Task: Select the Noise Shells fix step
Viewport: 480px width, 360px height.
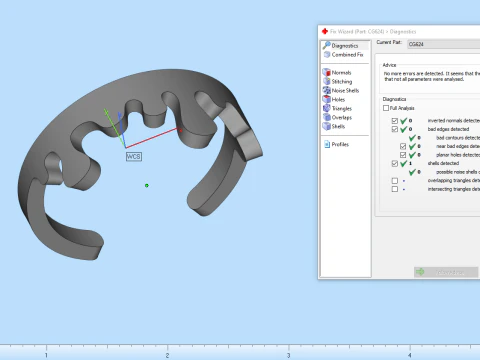Action: tap(341, 90)
